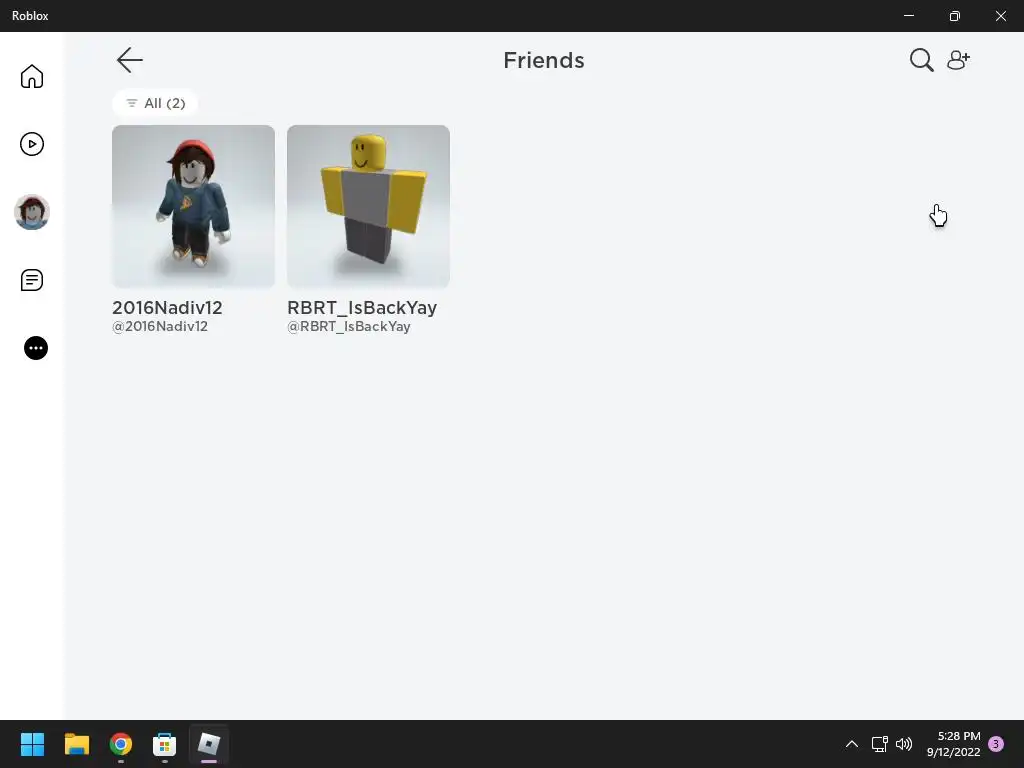Go back using the left arrow
The image size is (1024, 768).
[129, 60]
